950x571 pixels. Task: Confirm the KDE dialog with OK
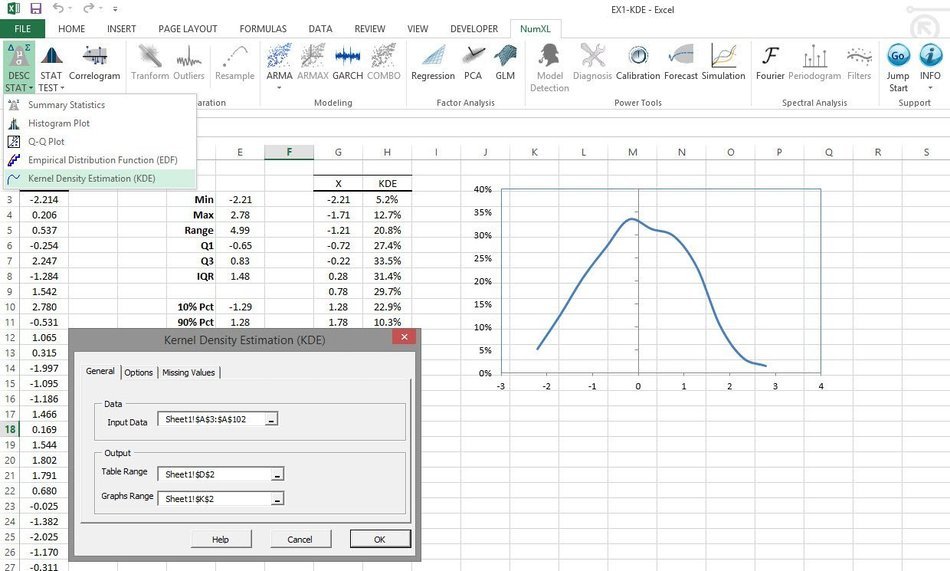pos(380,539)
